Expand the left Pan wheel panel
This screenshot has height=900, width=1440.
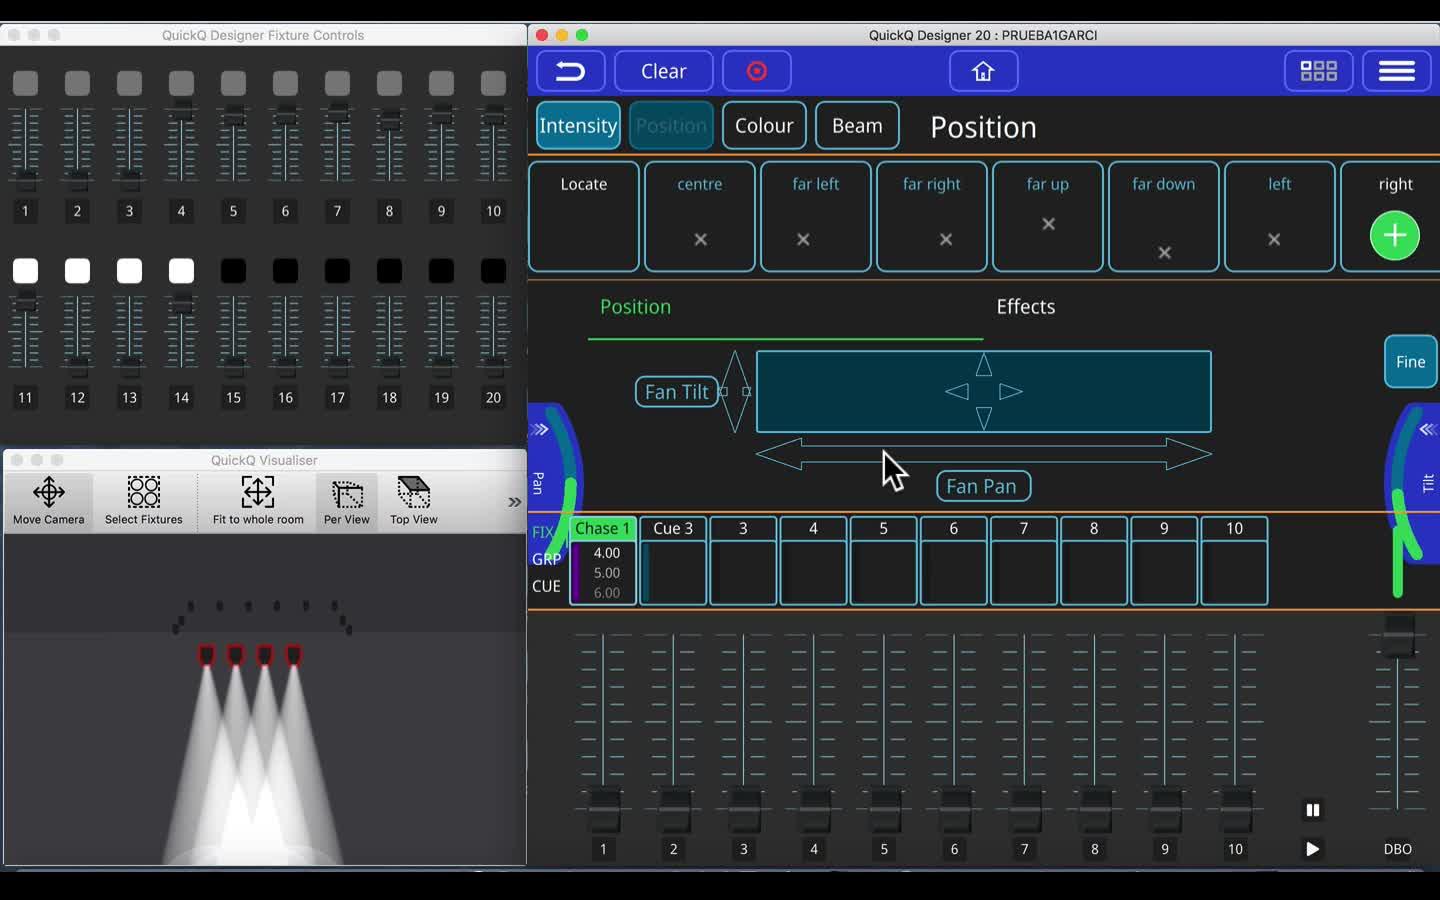(x=540, y=430)
